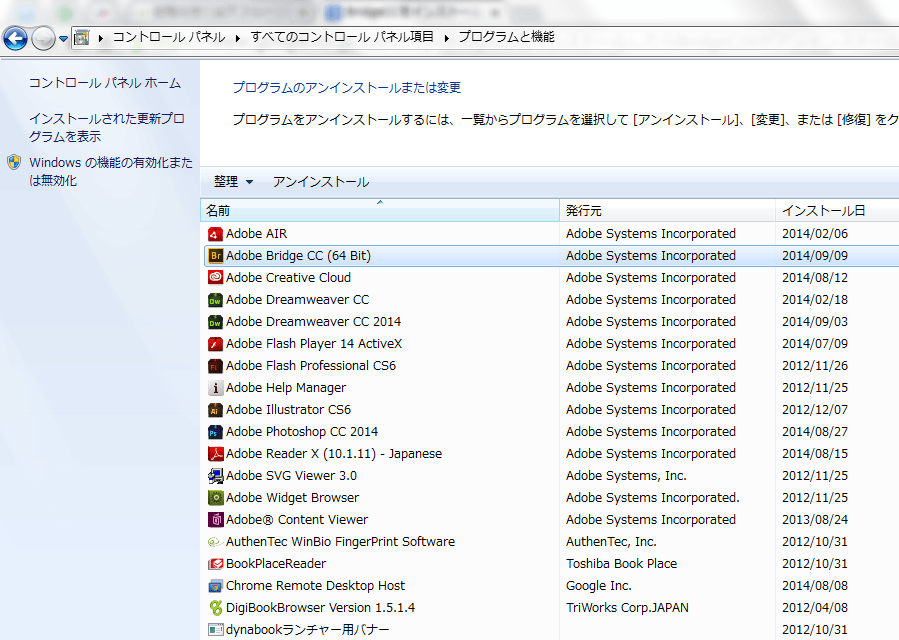Screen dimensions: 899x640
Task: Click the AuthenTec, Inc. publisher cell
Action: coord(611,541)
